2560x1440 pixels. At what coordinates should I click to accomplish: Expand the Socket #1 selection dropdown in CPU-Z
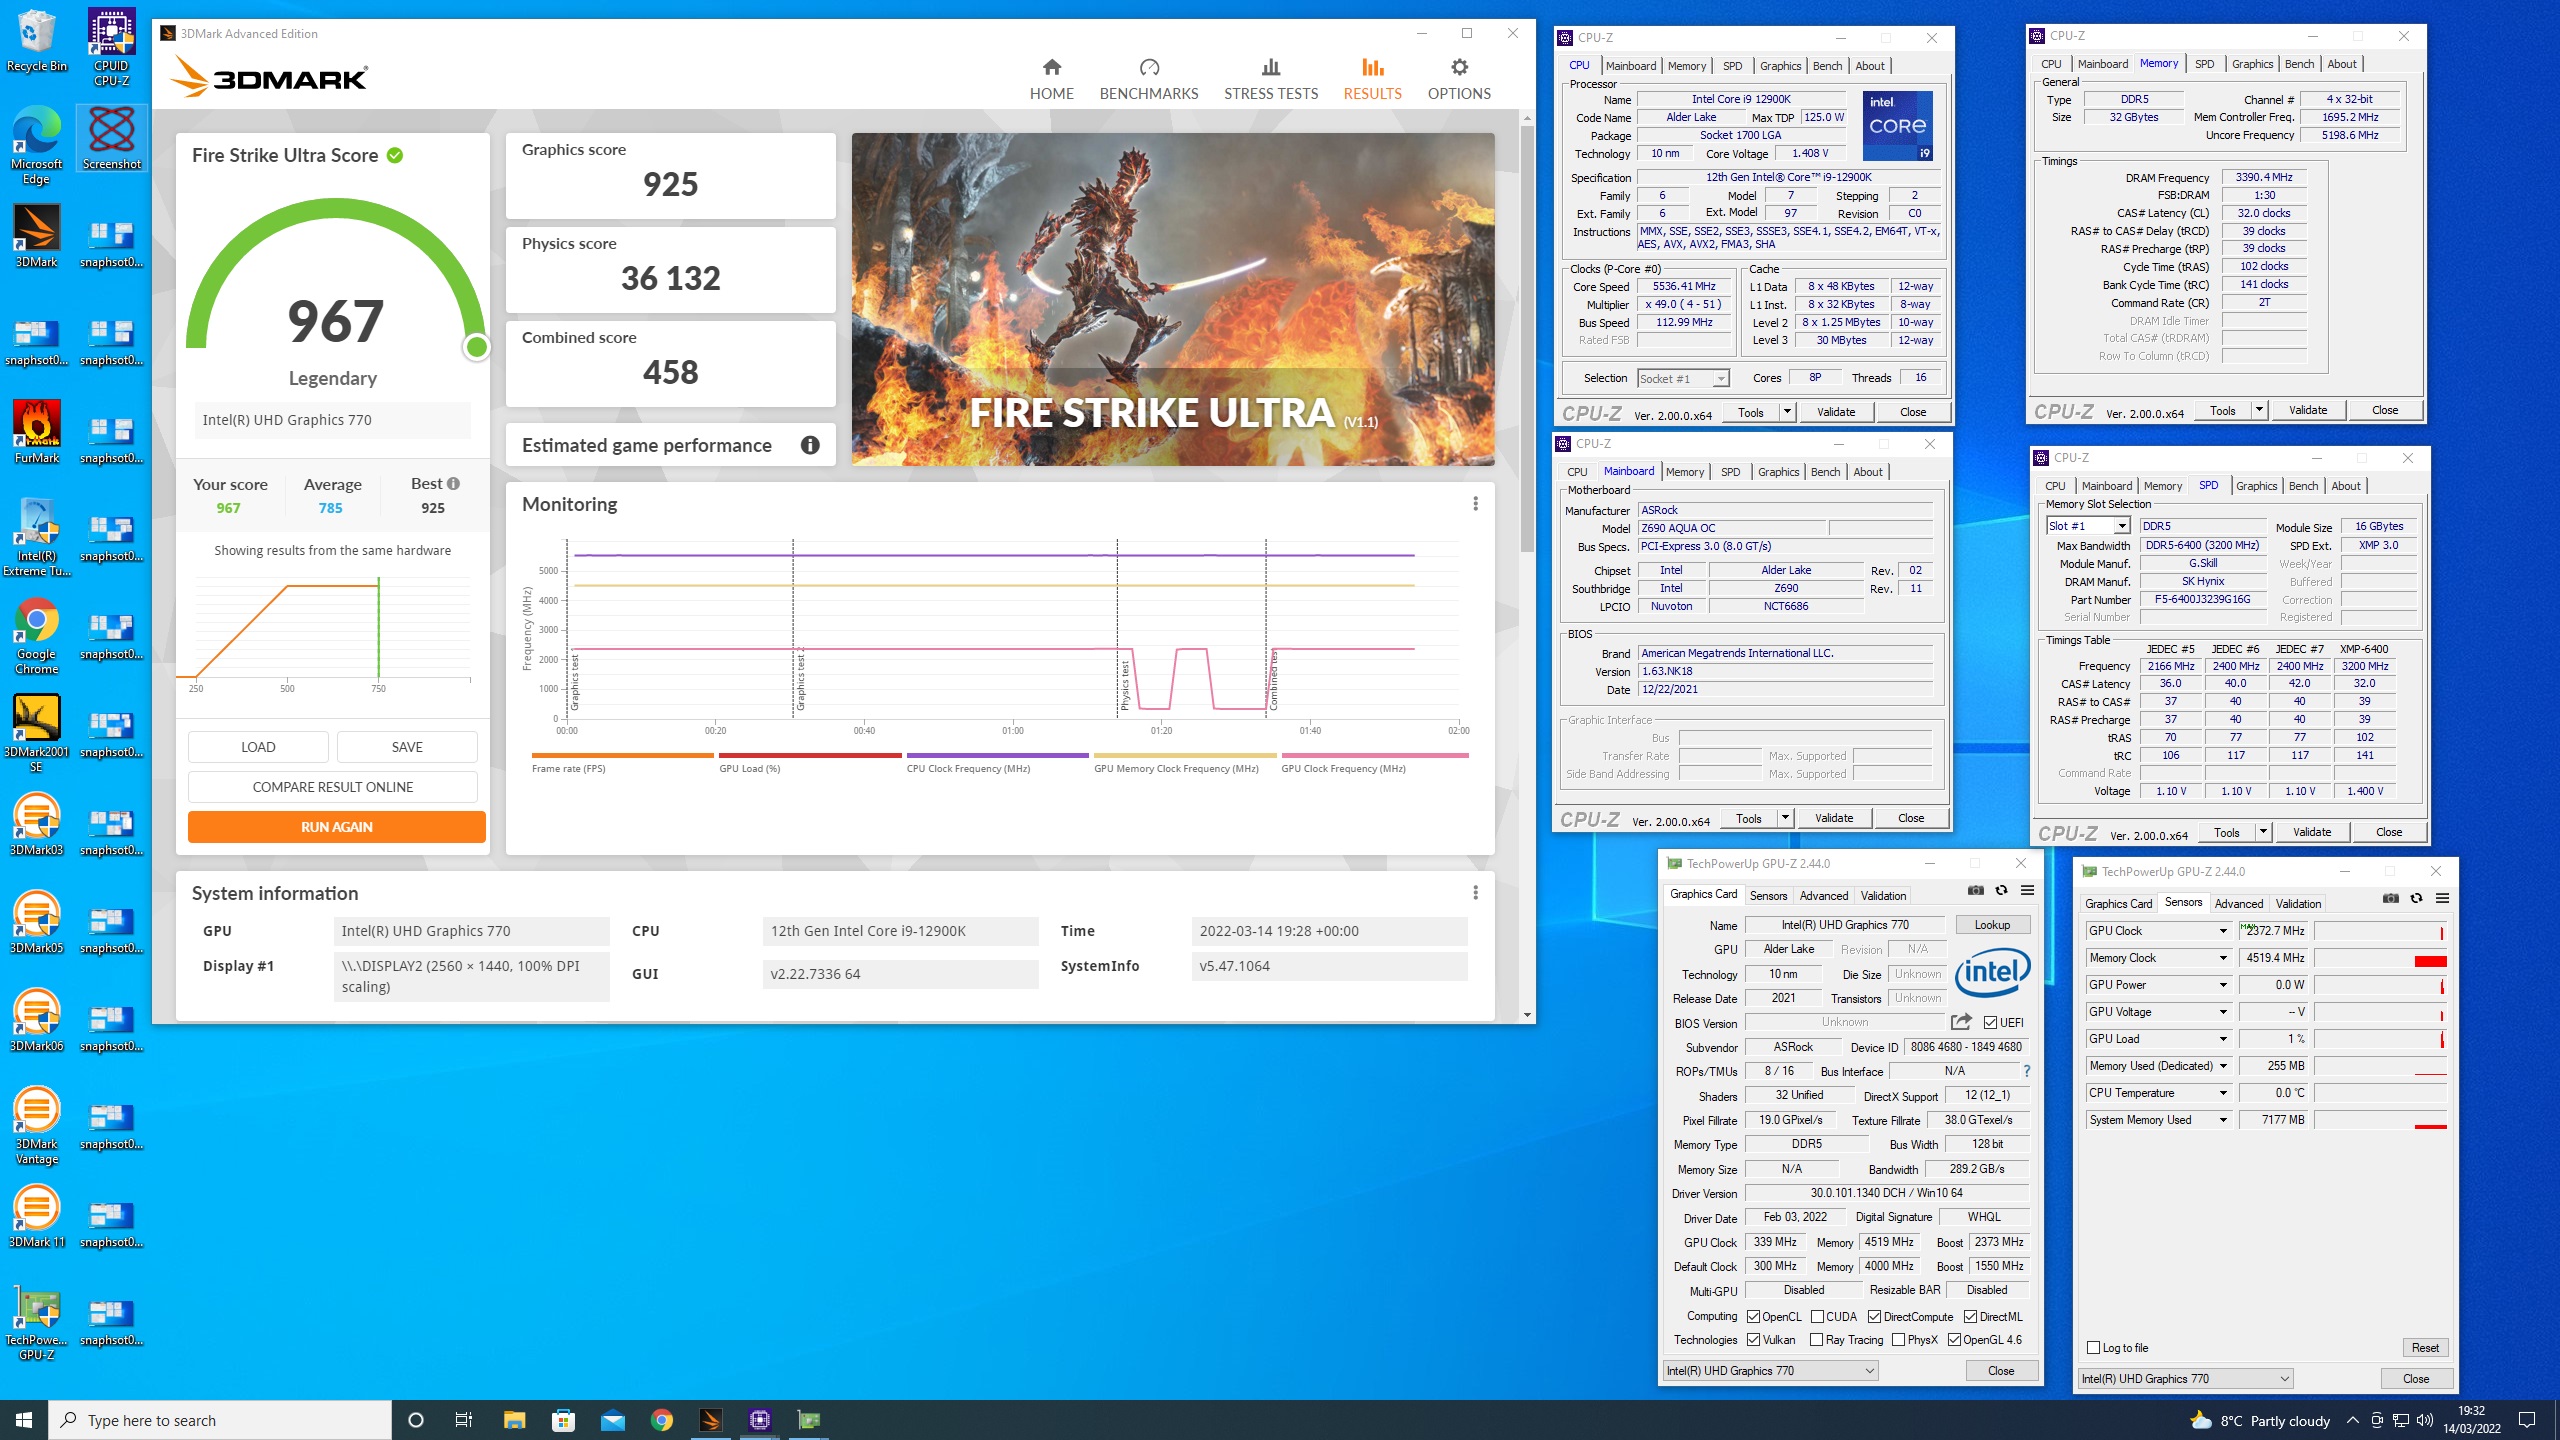1720,379
